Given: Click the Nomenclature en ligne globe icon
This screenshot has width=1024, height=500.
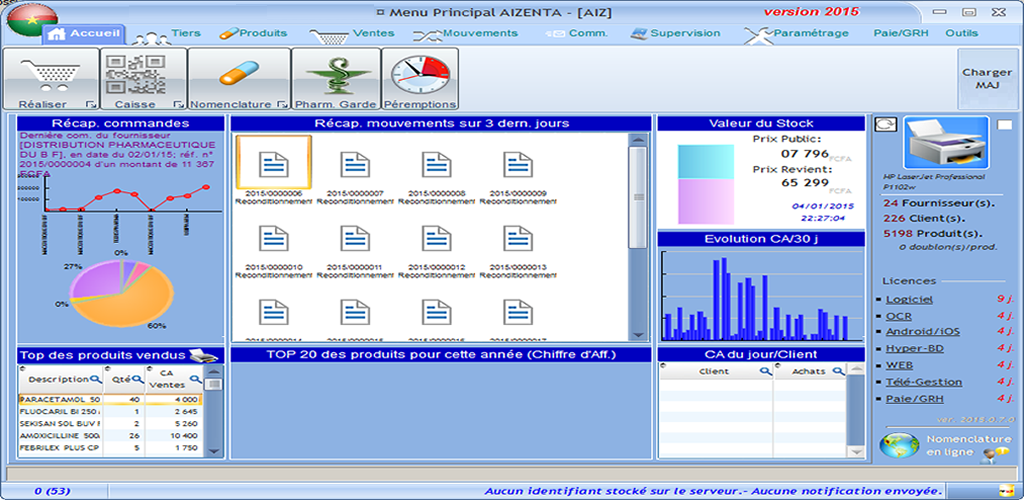Looking at the screenshot, I should point(900,444).
